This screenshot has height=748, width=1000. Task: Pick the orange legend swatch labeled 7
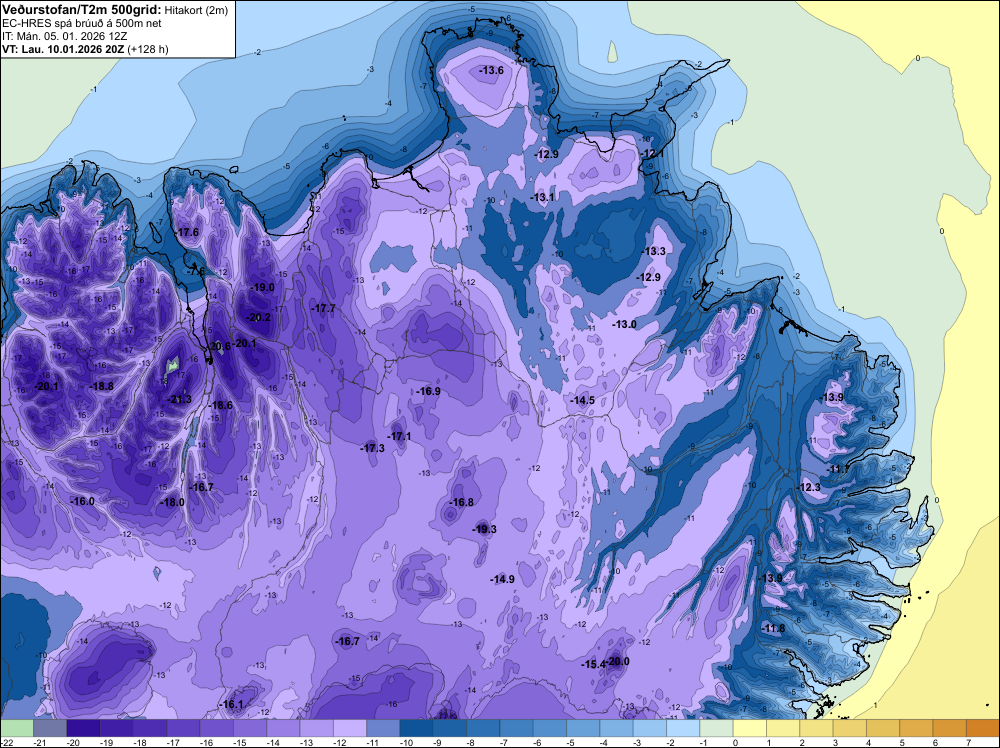point(983,728)
